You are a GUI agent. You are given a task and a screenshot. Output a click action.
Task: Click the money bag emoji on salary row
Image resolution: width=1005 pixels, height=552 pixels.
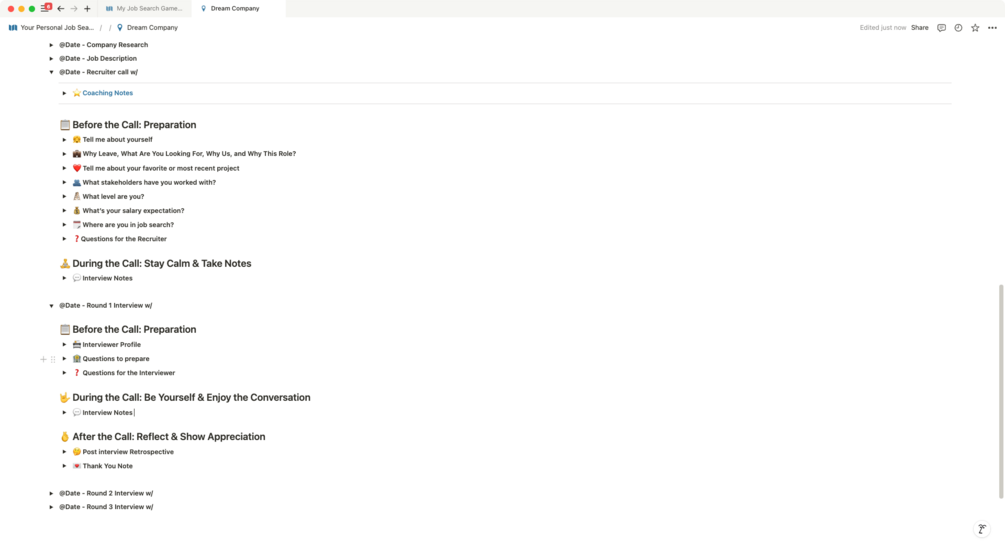tap(76, 210)
